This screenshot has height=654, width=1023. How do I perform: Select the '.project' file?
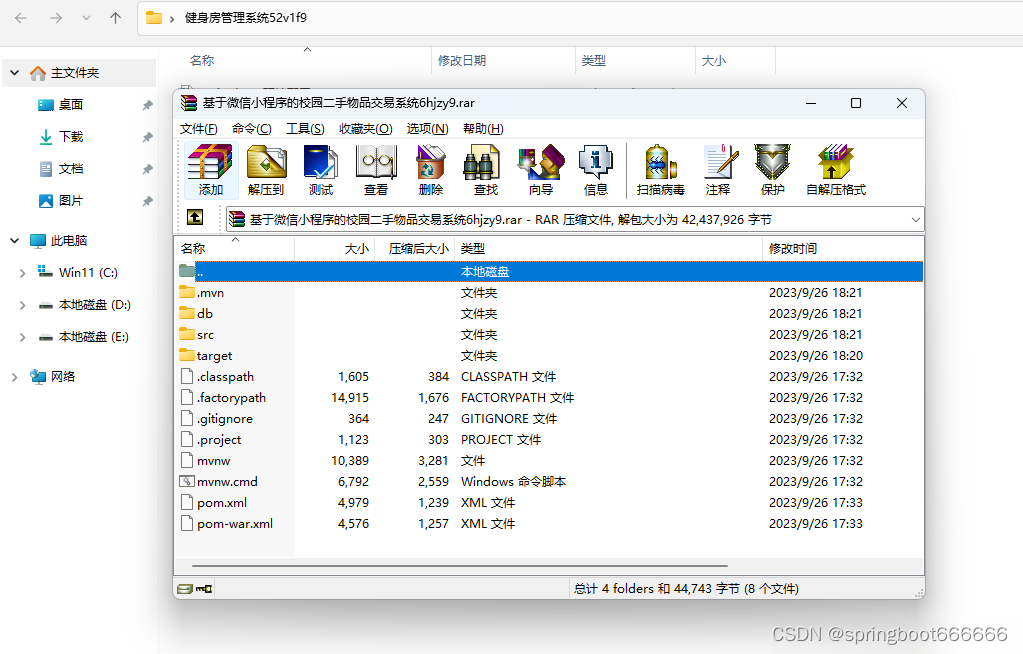pyautogui.click(x=549, y=439)
